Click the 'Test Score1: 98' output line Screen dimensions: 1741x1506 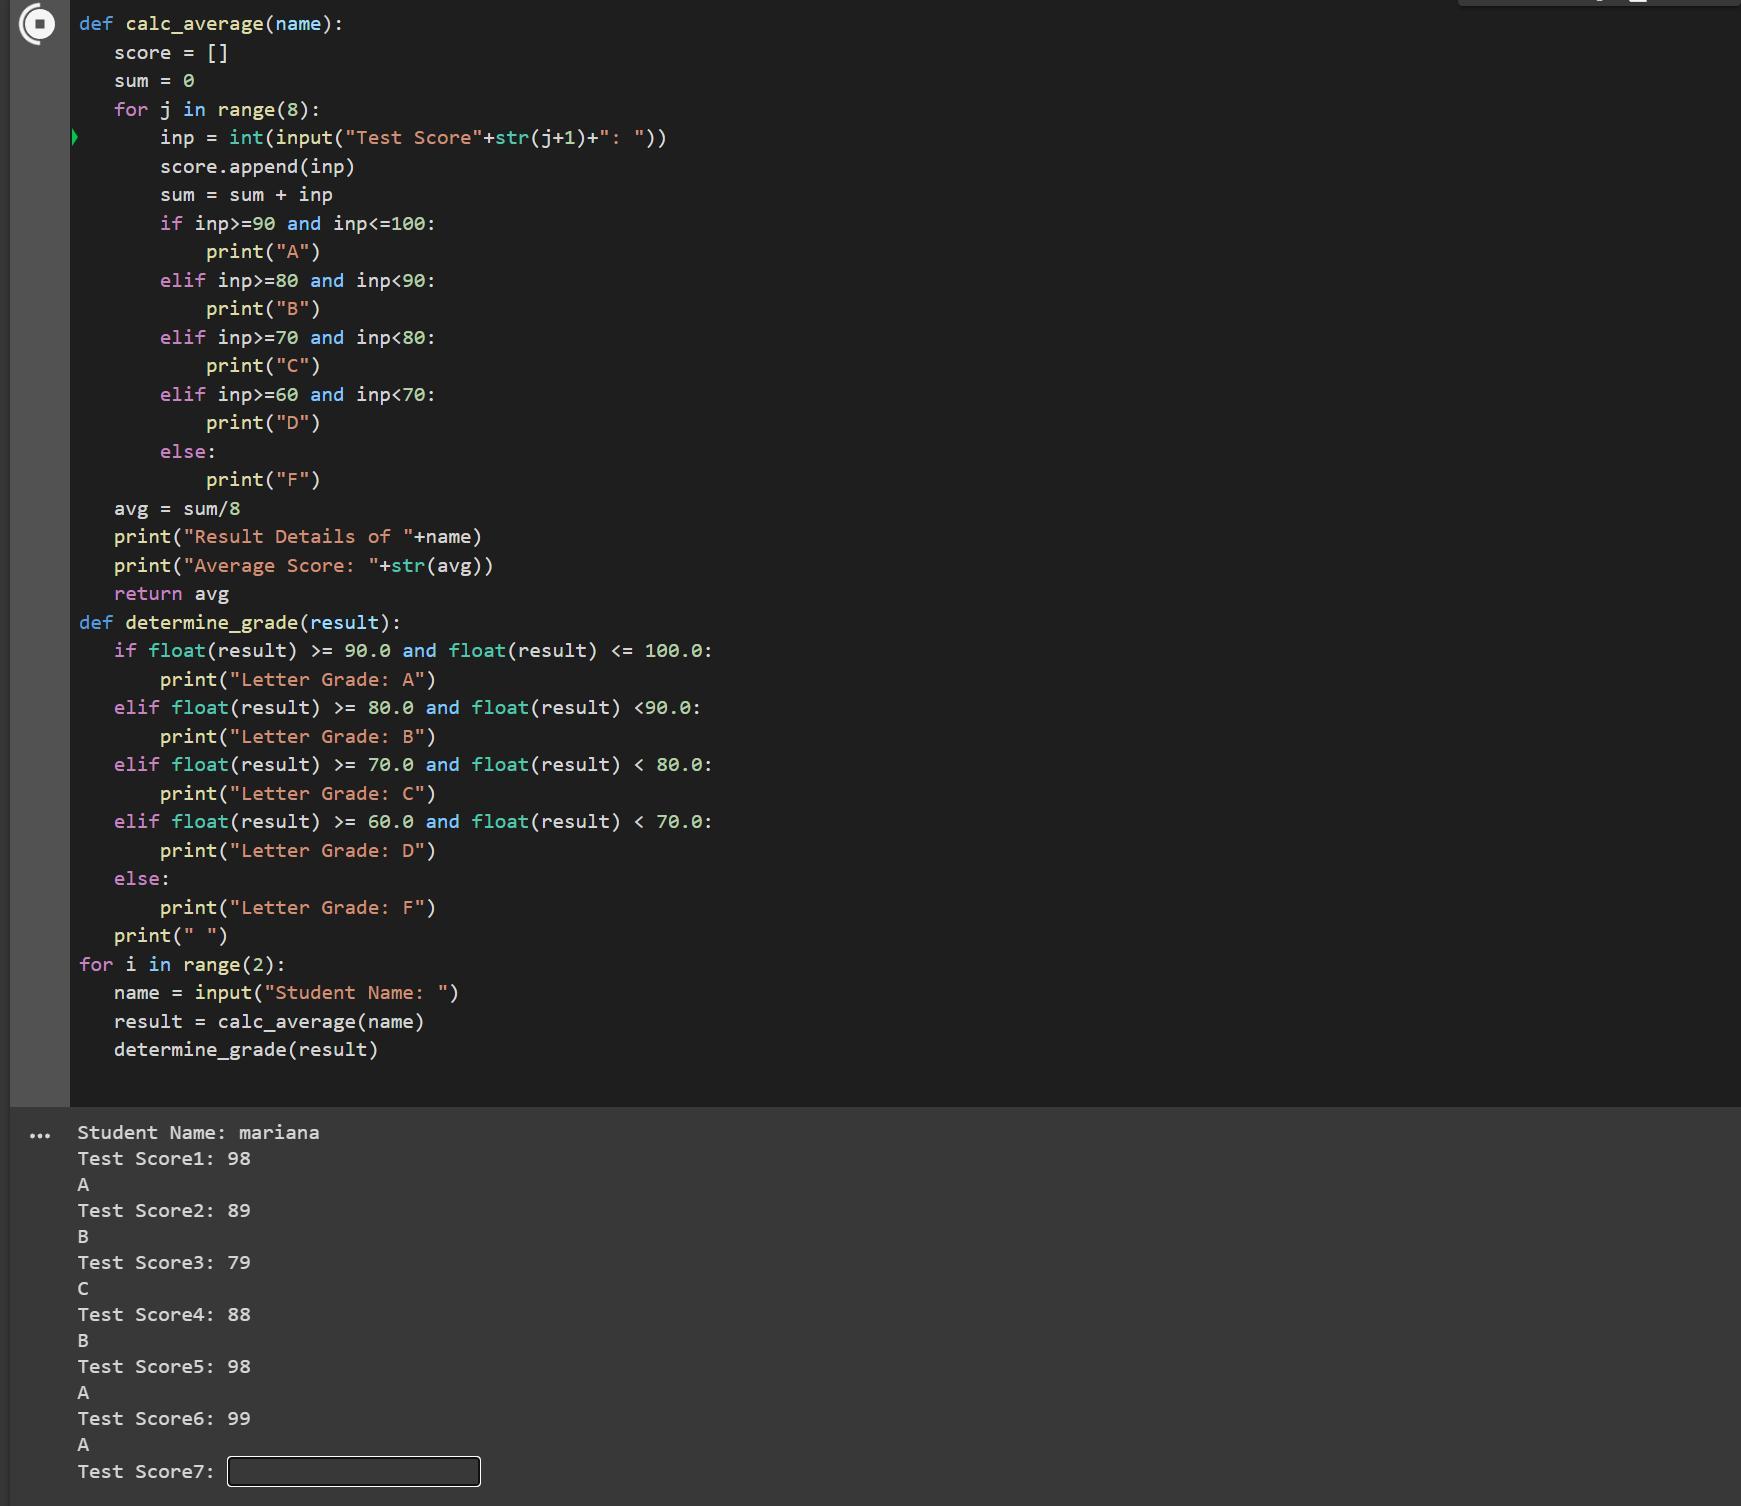click(x=164, y=1159)
